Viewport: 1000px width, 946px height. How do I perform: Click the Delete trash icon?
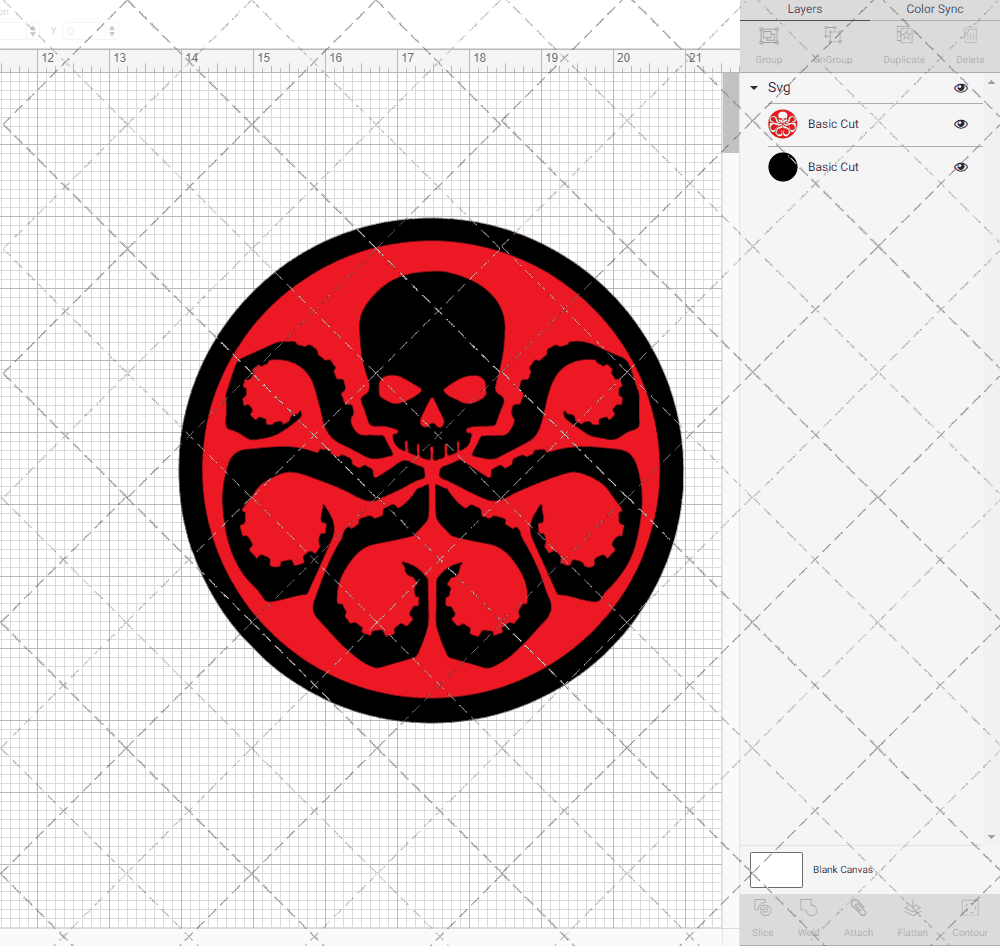[x=970, y=36]
